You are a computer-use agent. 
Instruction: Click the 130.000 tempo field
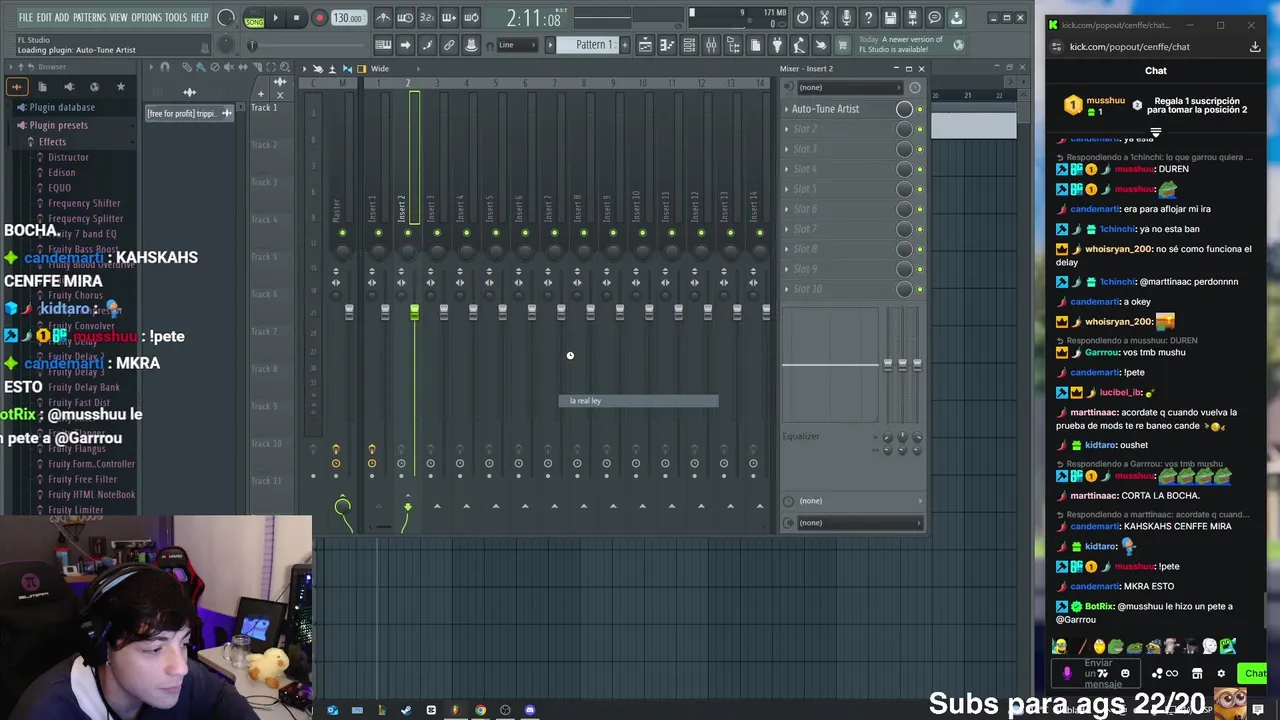point(347,18)
